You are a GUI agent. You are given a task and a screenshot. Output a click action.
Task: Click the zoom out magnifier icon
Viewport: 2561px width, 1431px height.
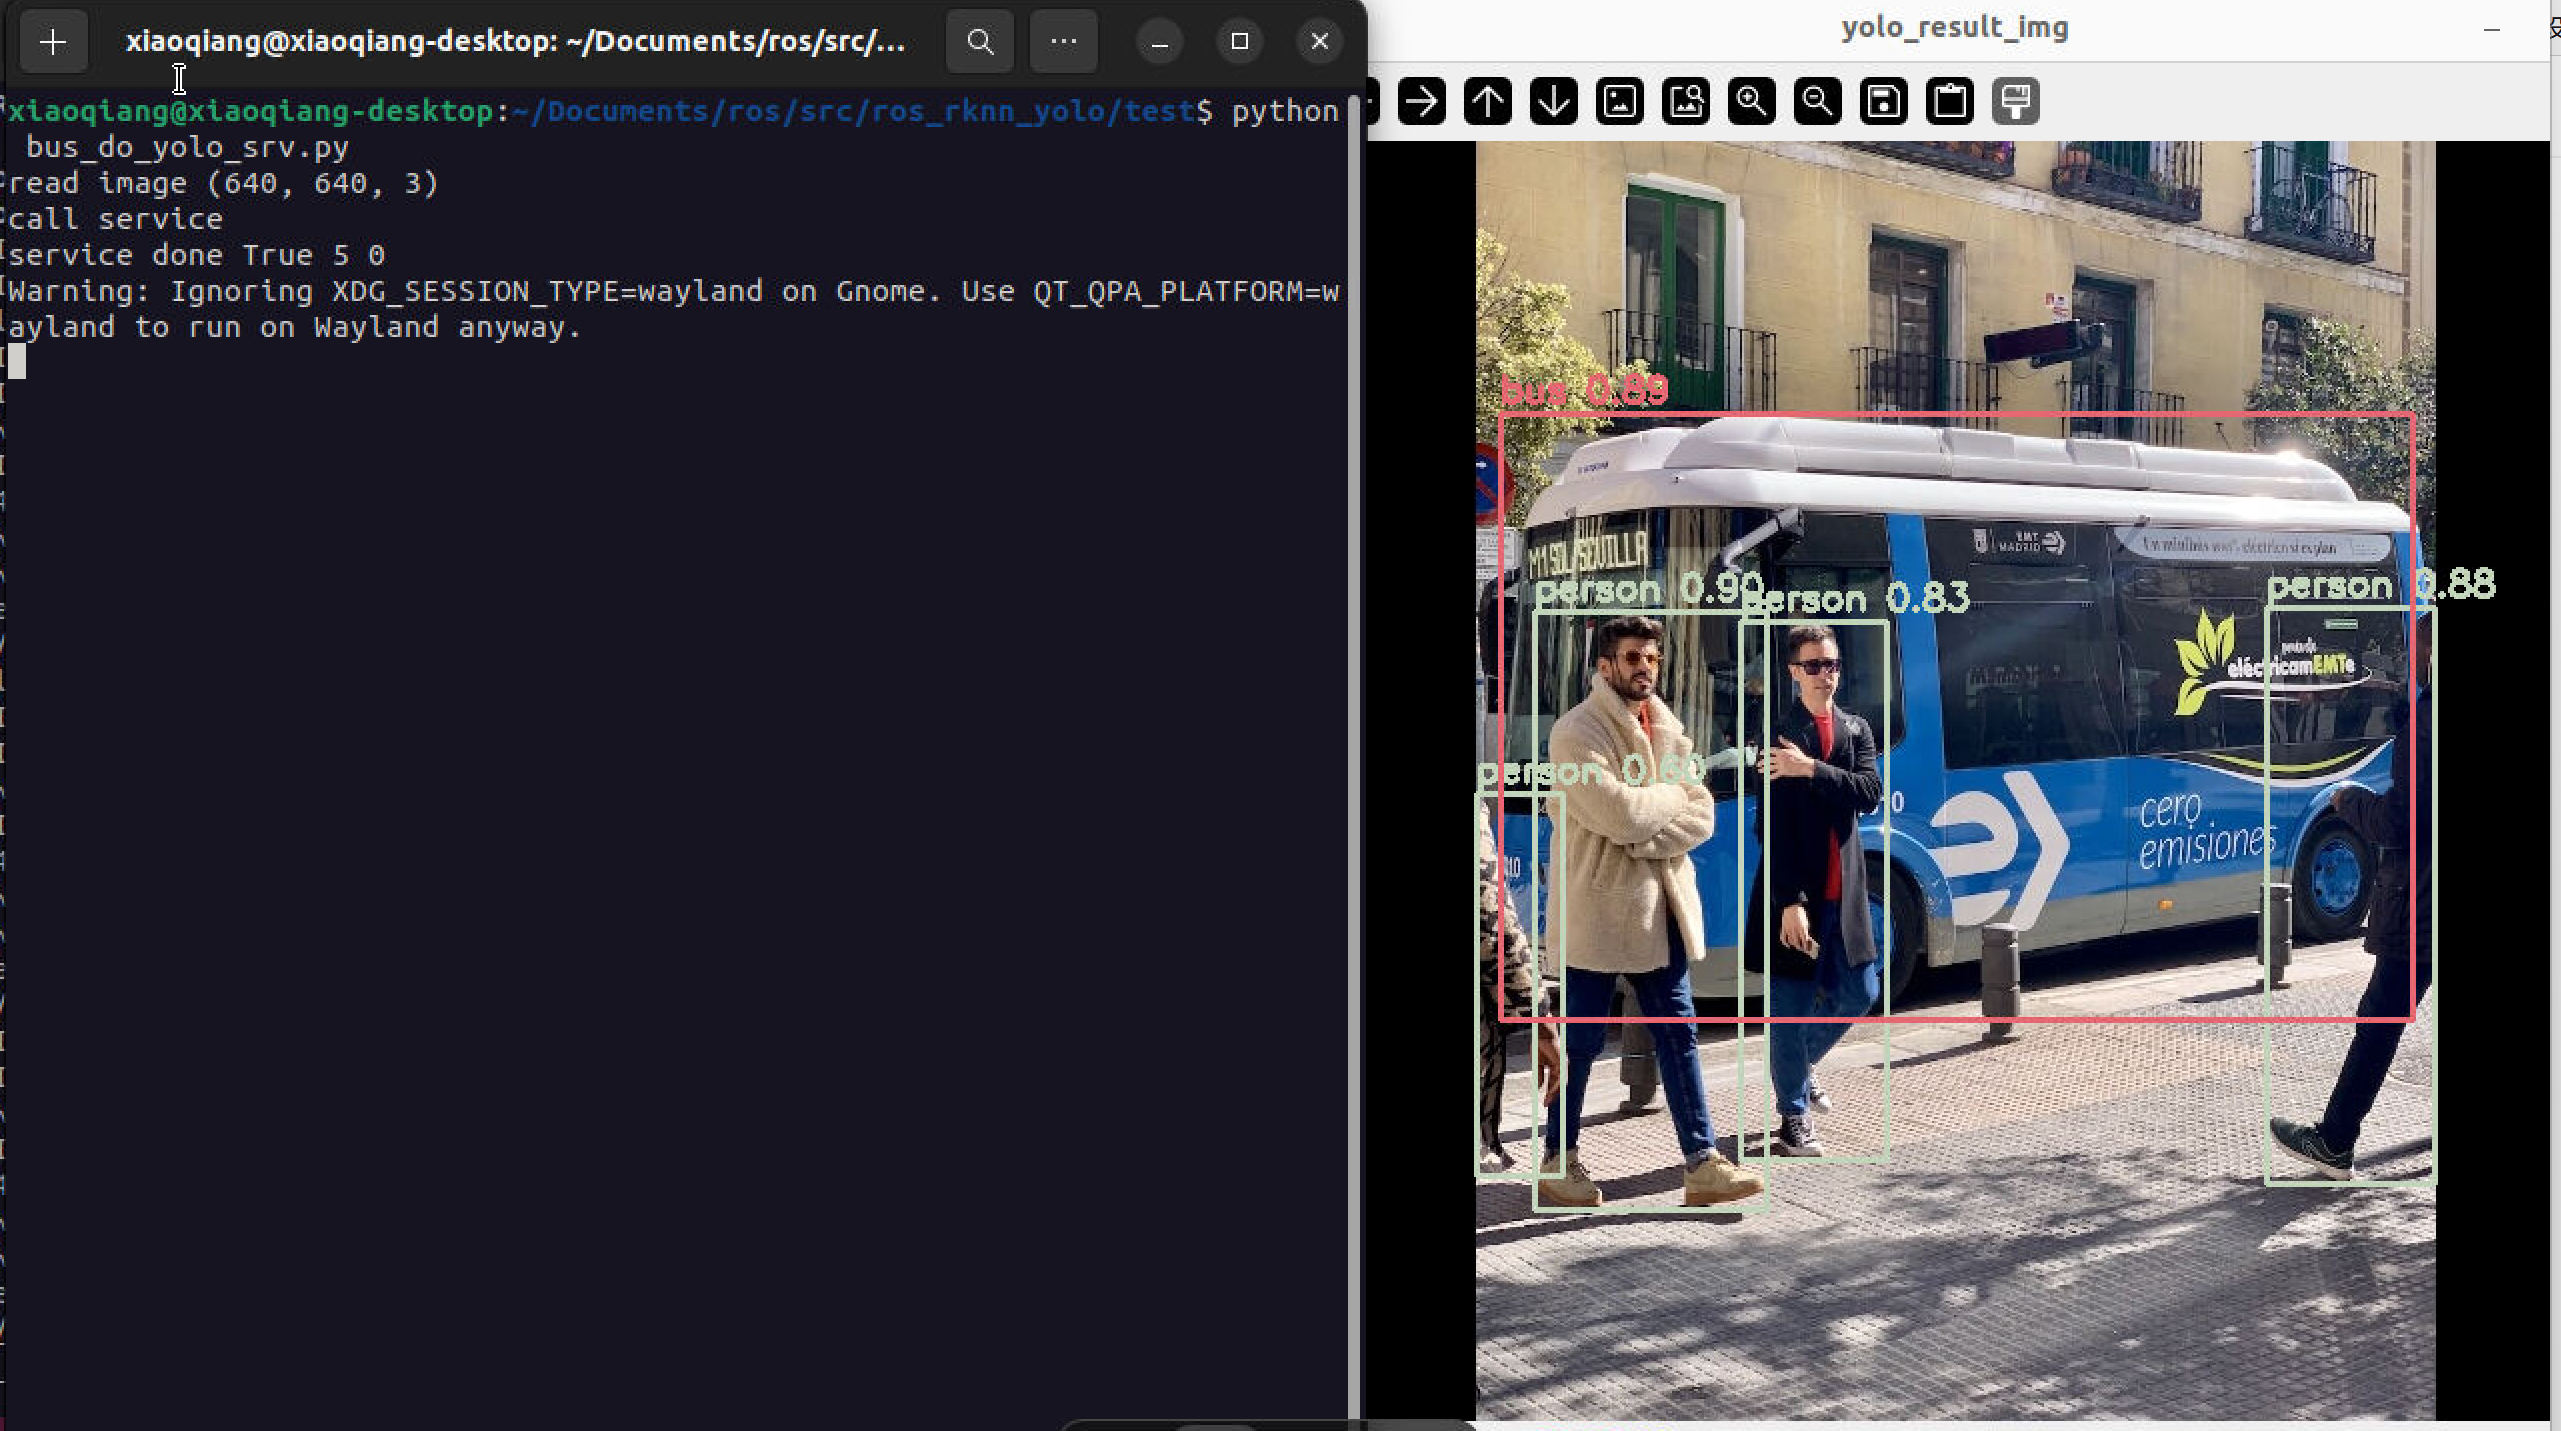1817,101
